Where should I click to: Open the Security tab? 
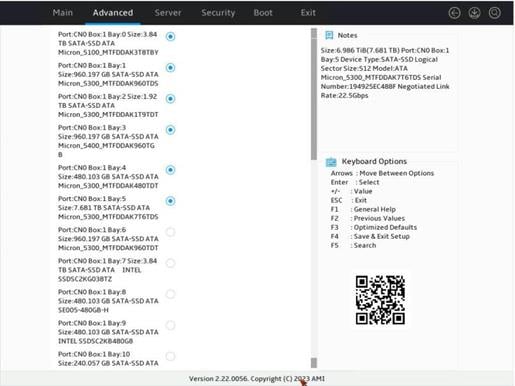[x=218, y=13]
